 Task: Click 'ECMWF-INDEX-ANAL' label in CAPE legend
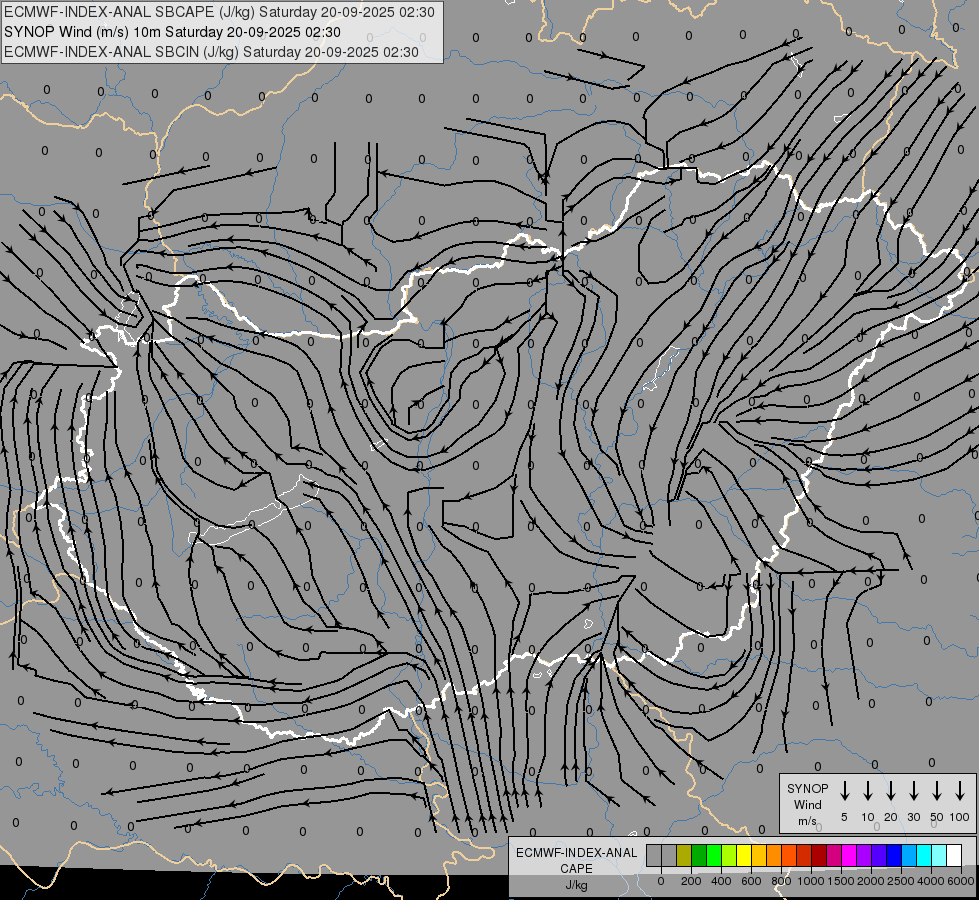pos(576,853)
